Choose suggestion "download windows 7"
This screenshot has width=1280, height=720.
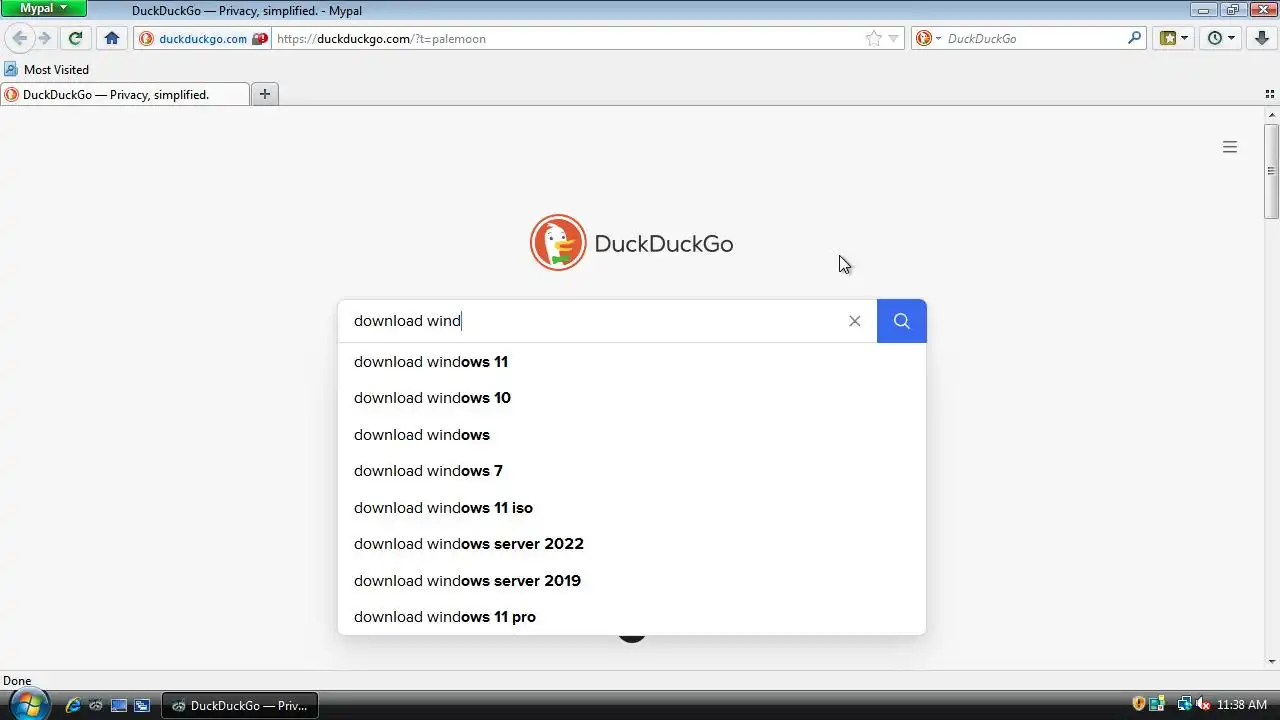tap(632, 471)
